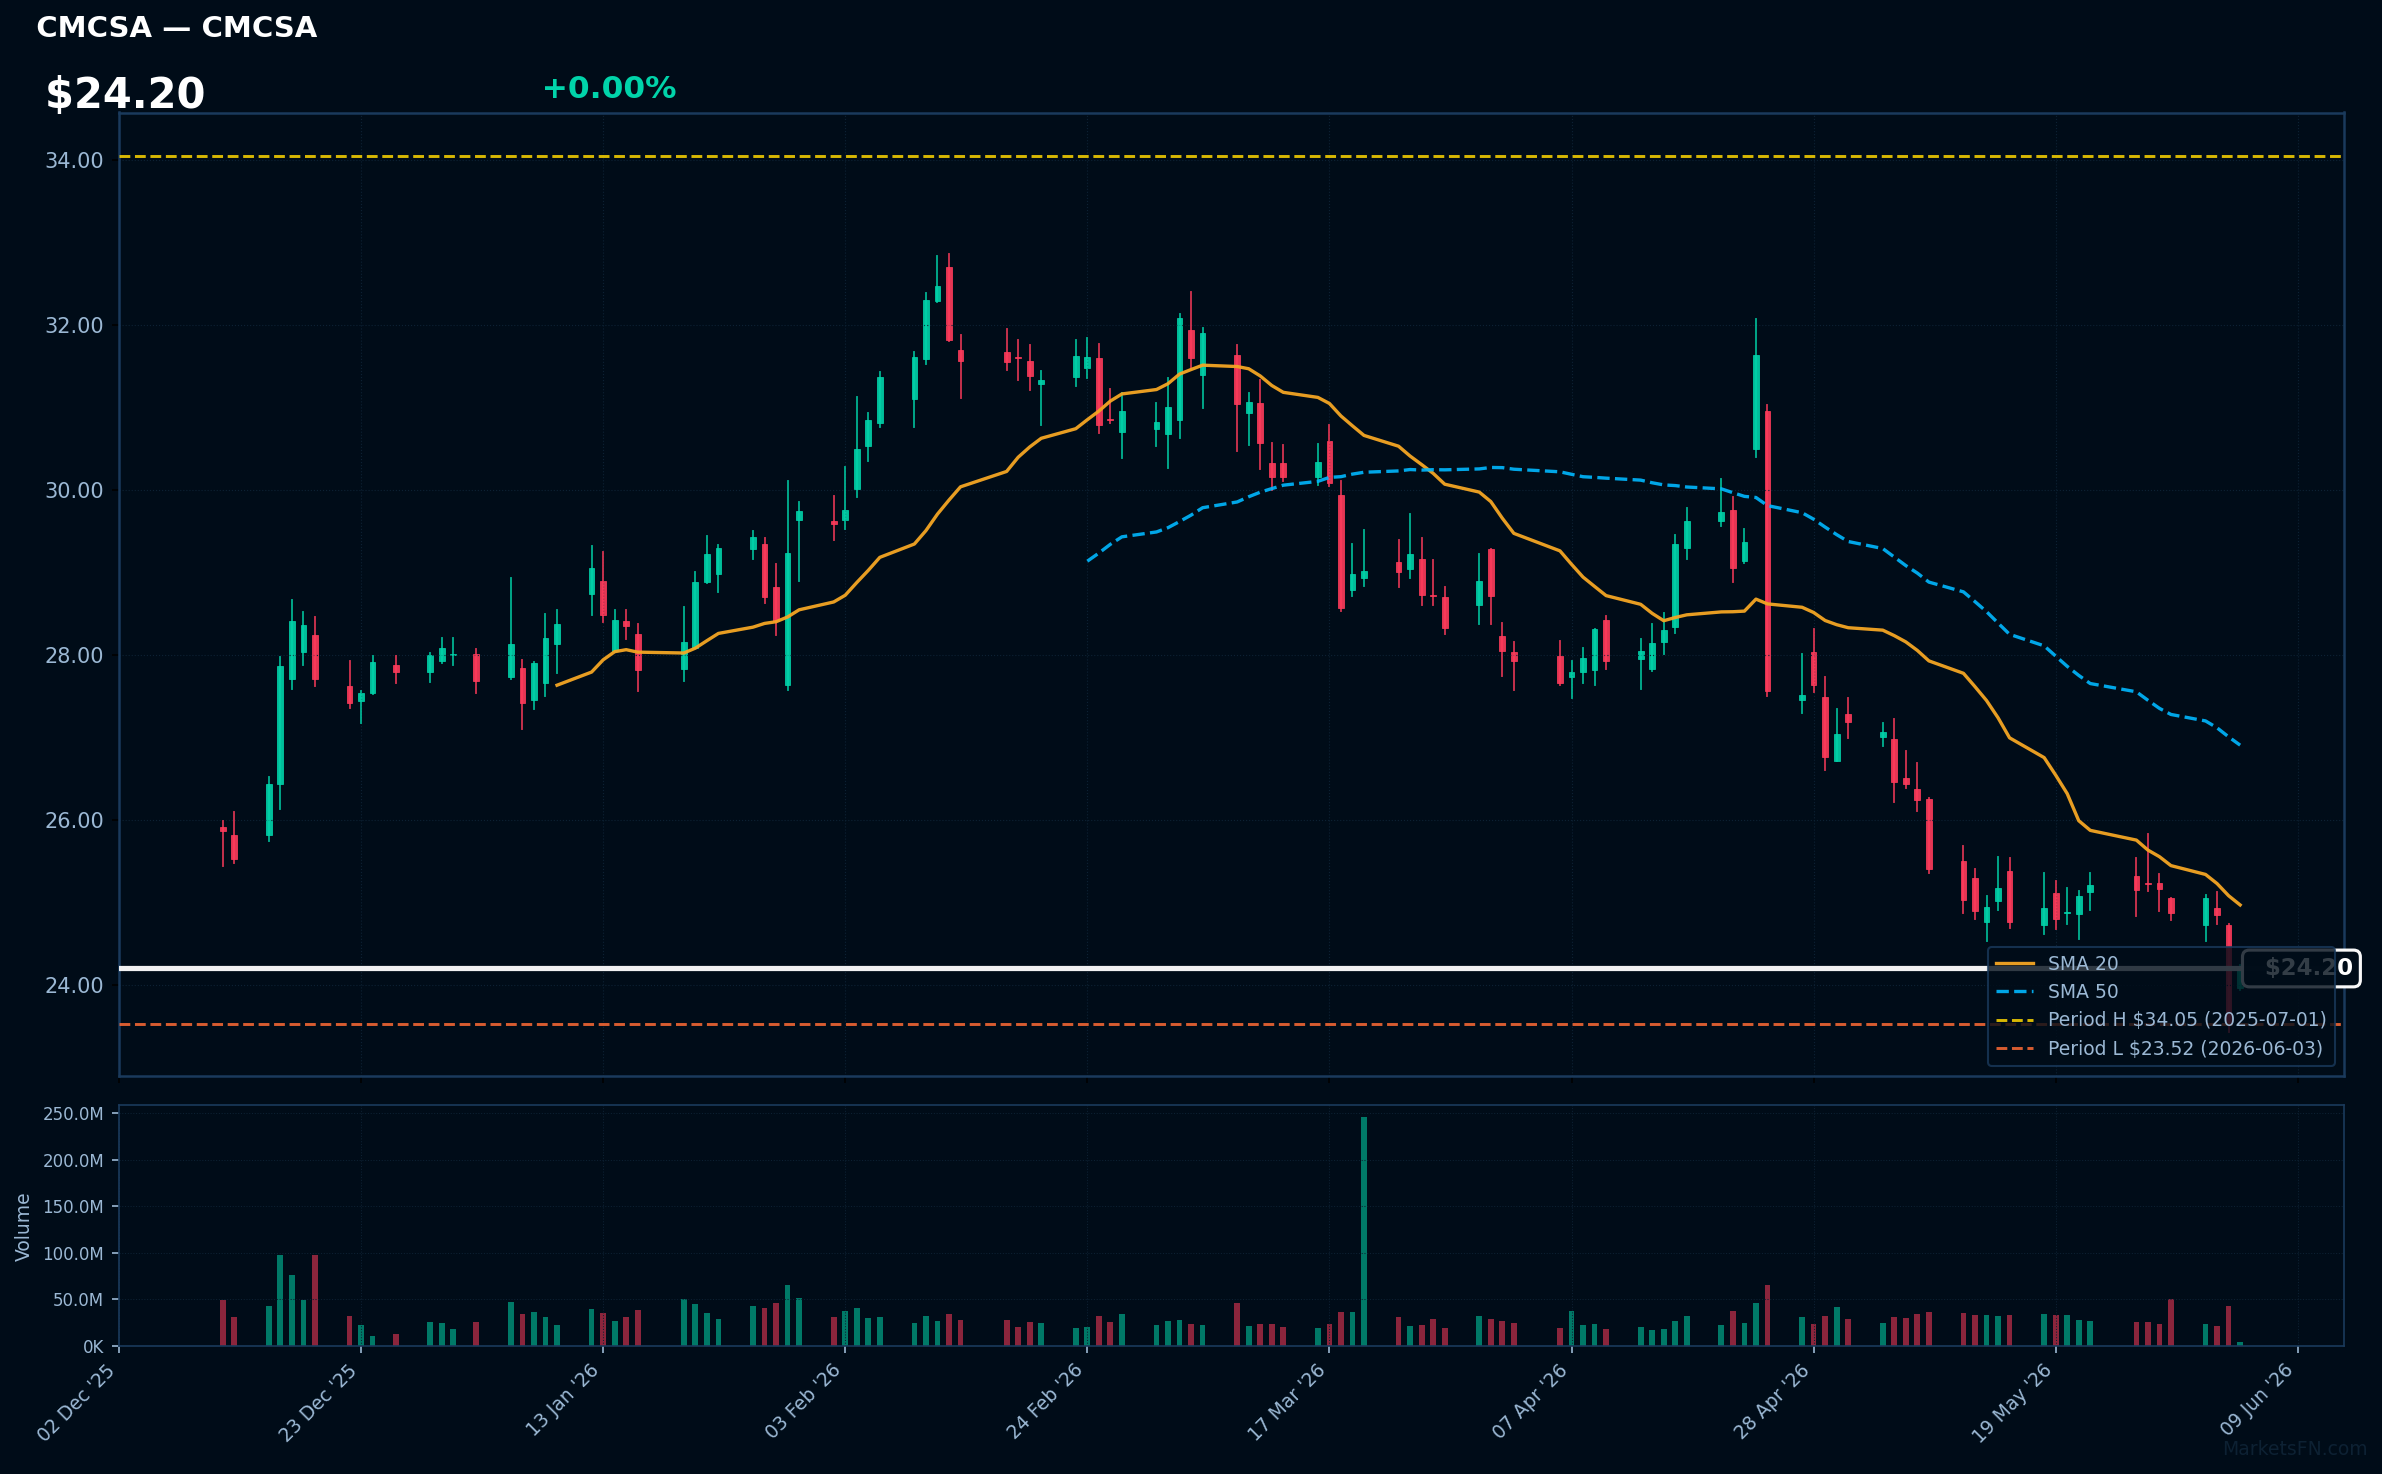This screenshot has height=1474, width=2382.
Task: Click the 32.00 price axis label
Action: click(74, 325)
